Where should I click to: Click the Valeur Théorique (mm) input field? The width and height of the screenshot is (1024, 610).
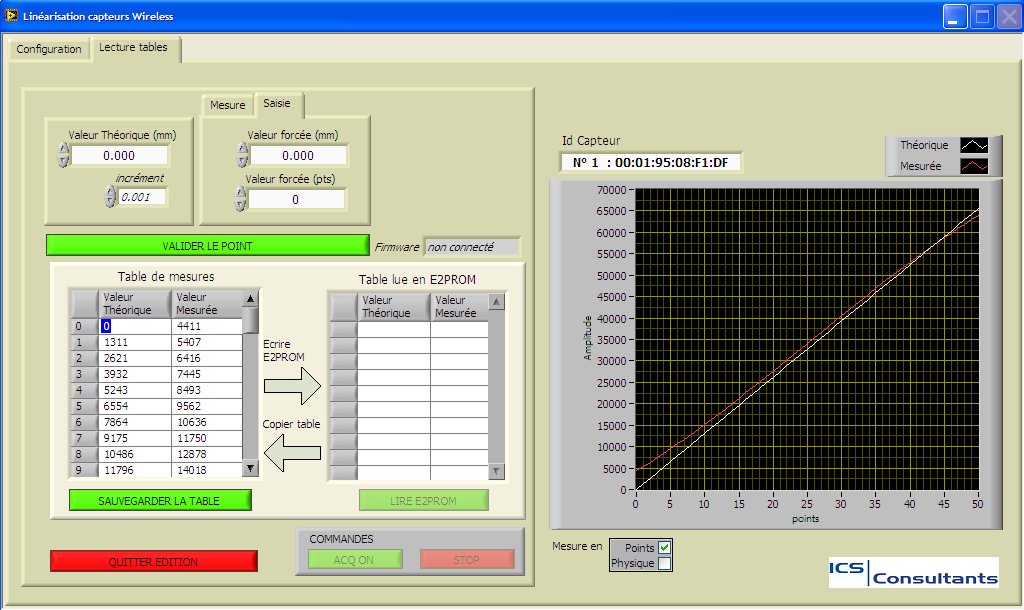coord(120,156)
